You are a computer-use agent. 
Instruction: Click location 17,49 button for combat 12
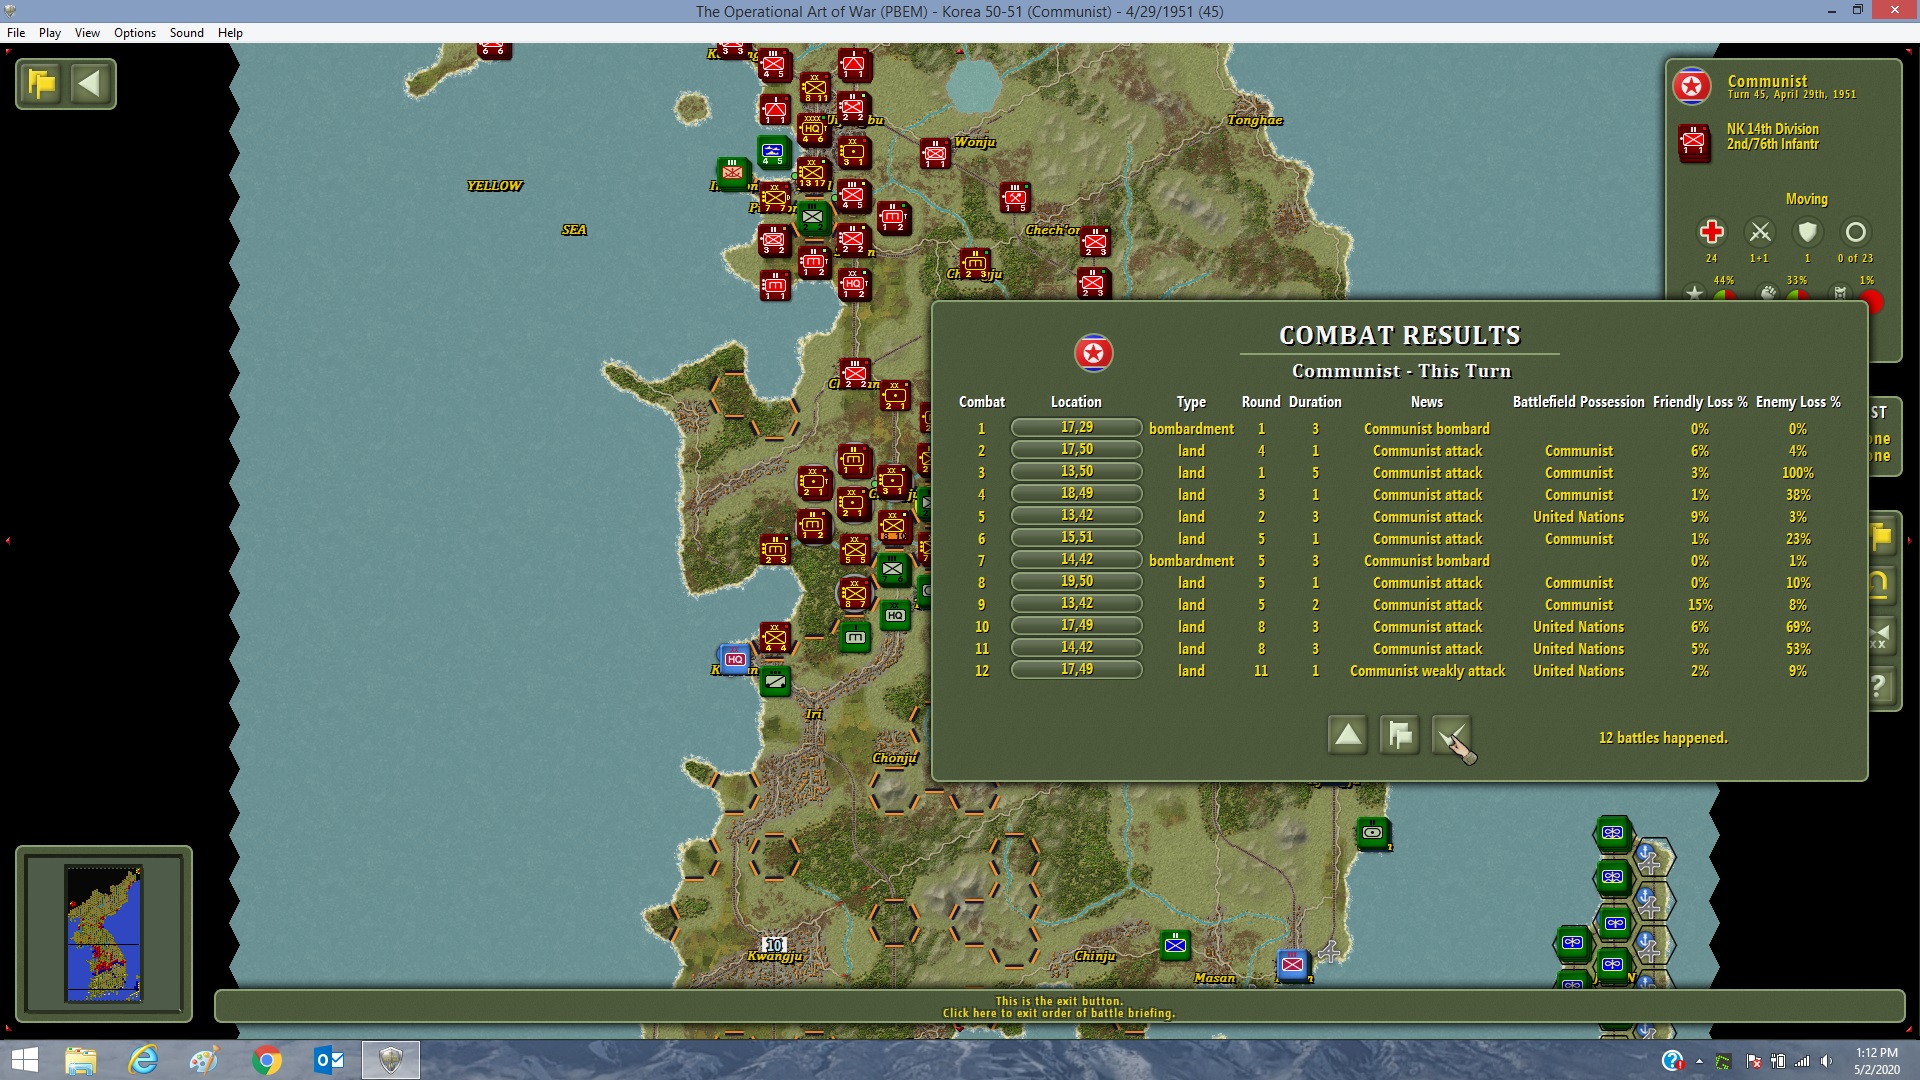pos(1077,670)
